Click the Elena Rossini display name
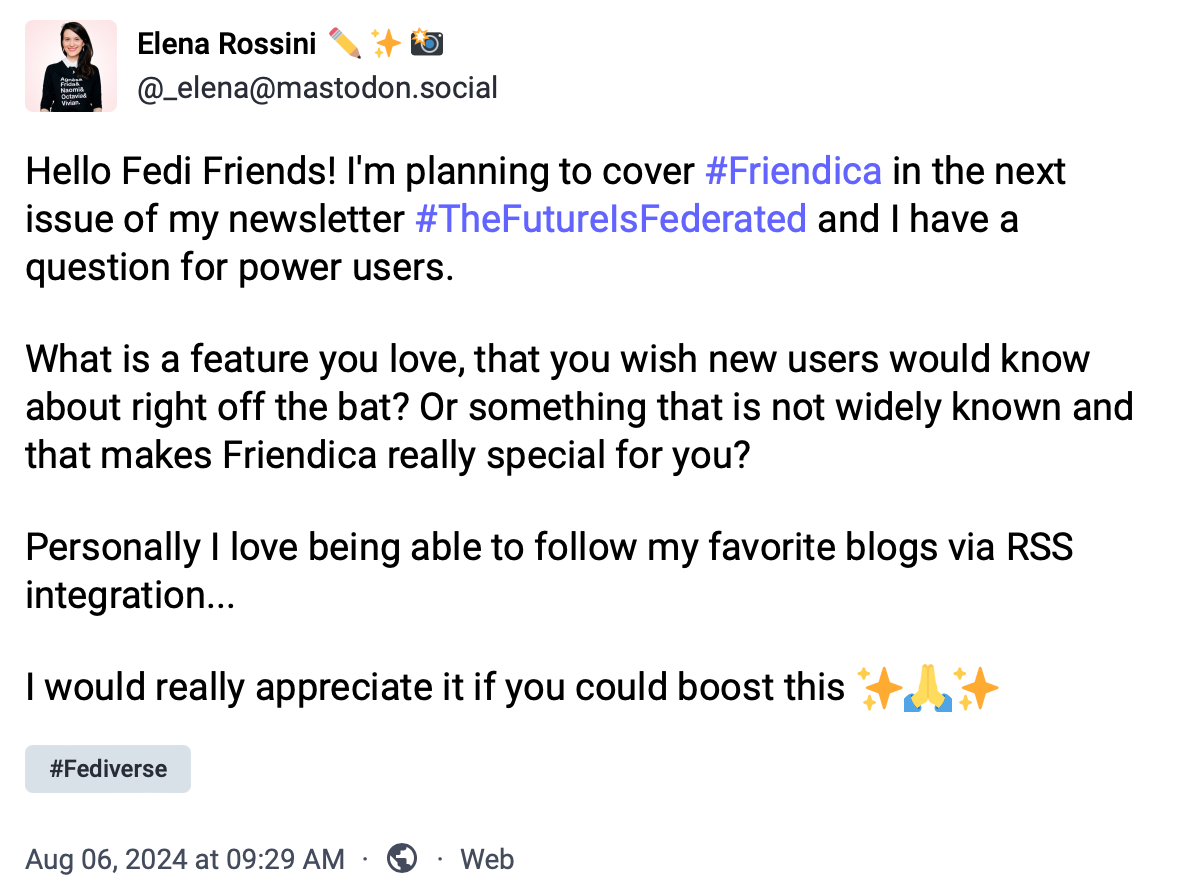The width and height of the screenshot is (1186, 892). coord(226,43)
